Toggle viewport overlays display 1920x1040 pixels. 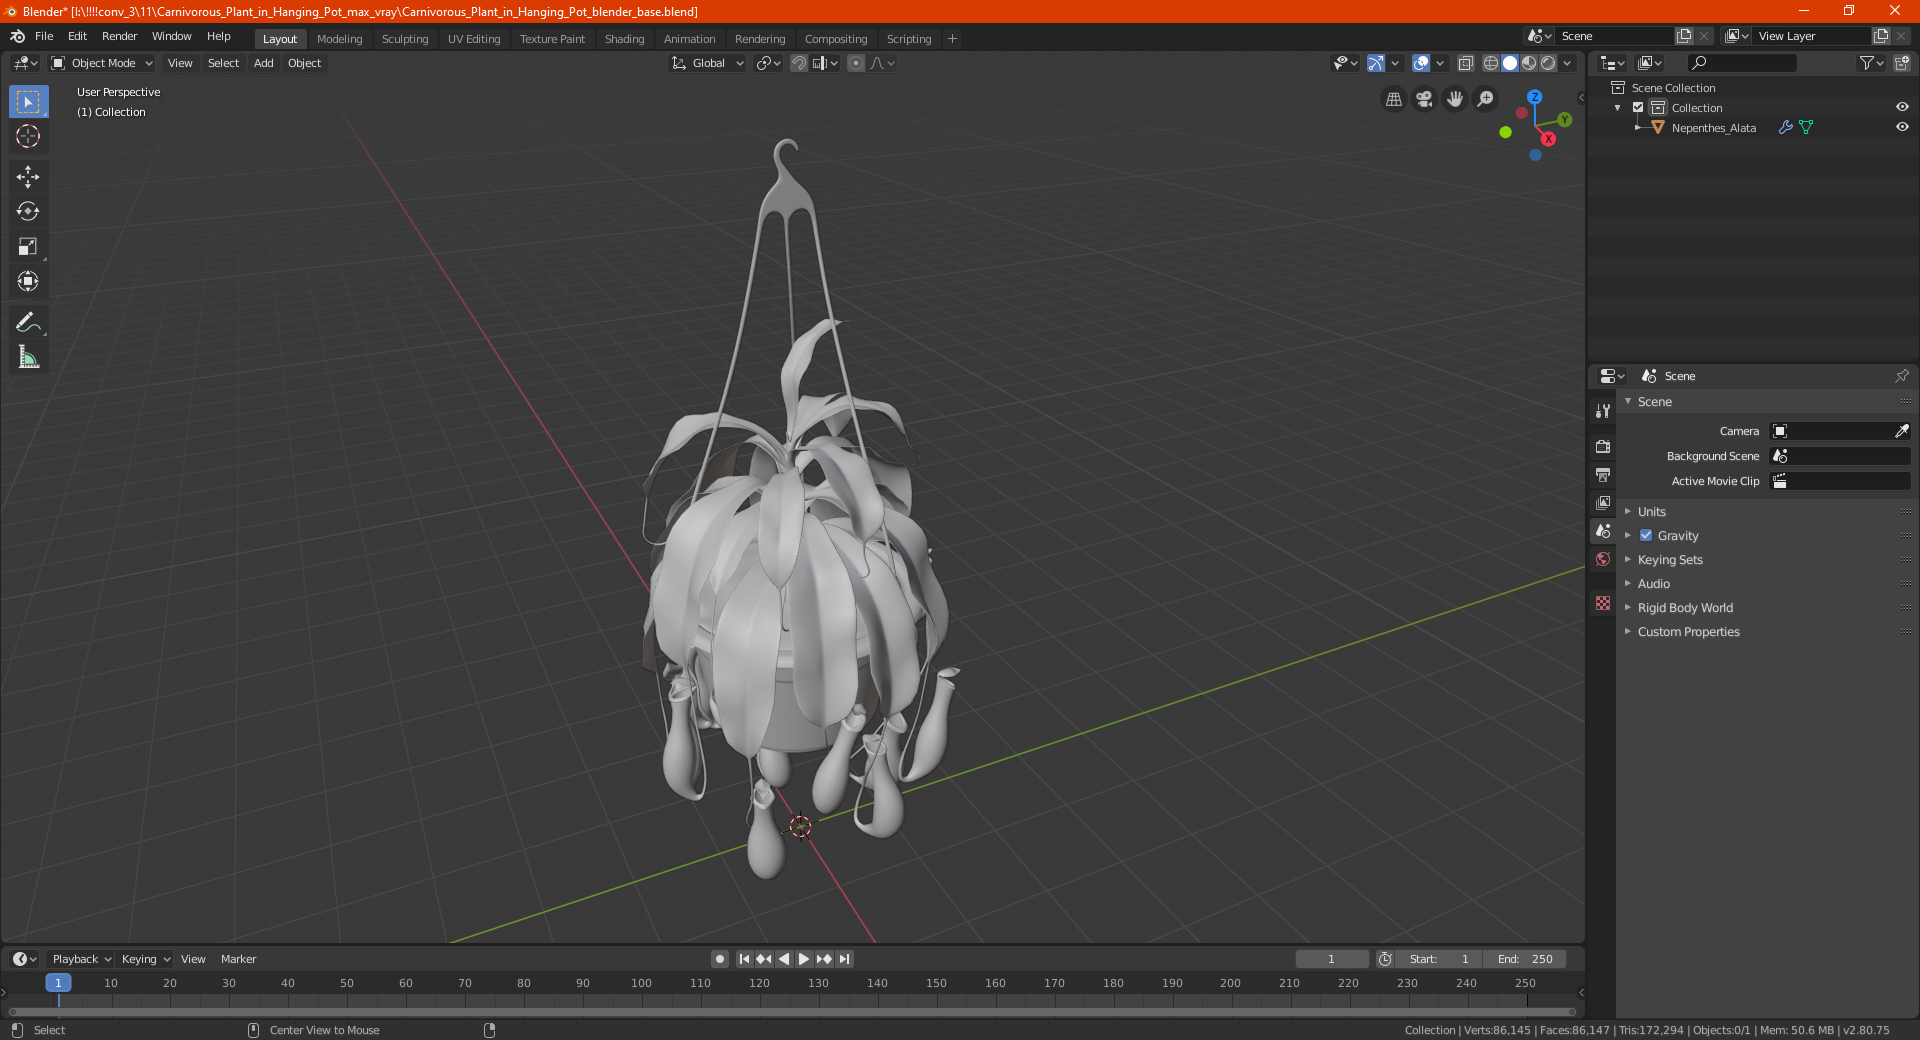tap(1421, 63)
